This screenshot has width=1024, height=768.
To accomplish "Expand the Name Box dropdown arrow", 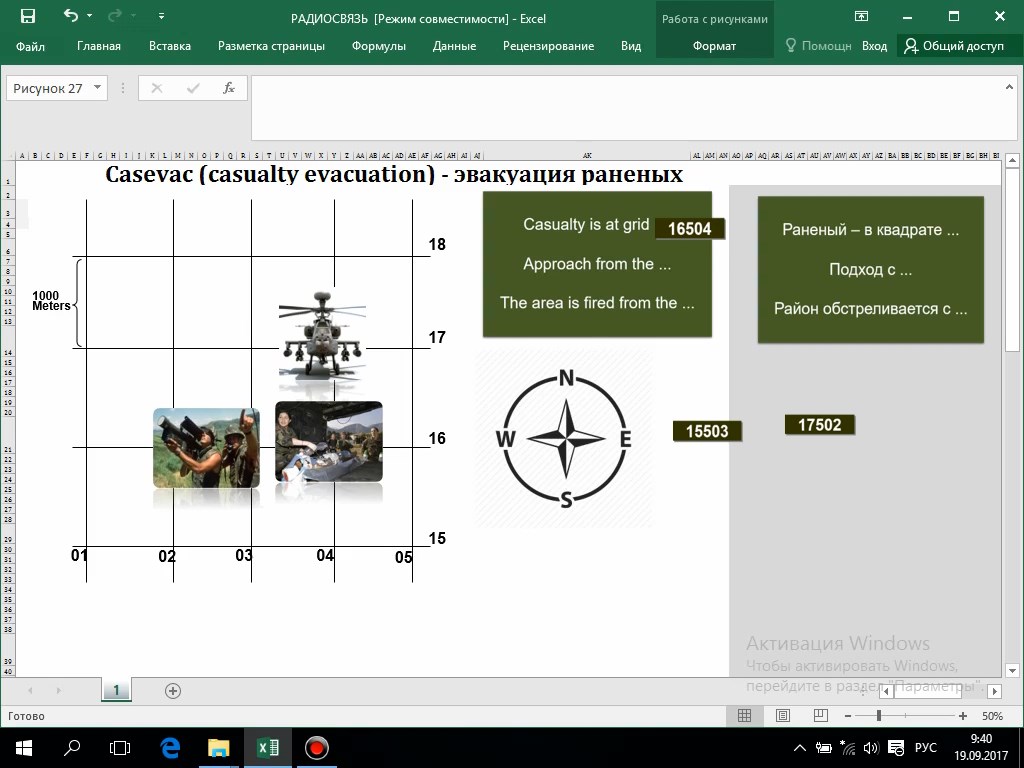I will pyautogui.click(x=97, y=88).
